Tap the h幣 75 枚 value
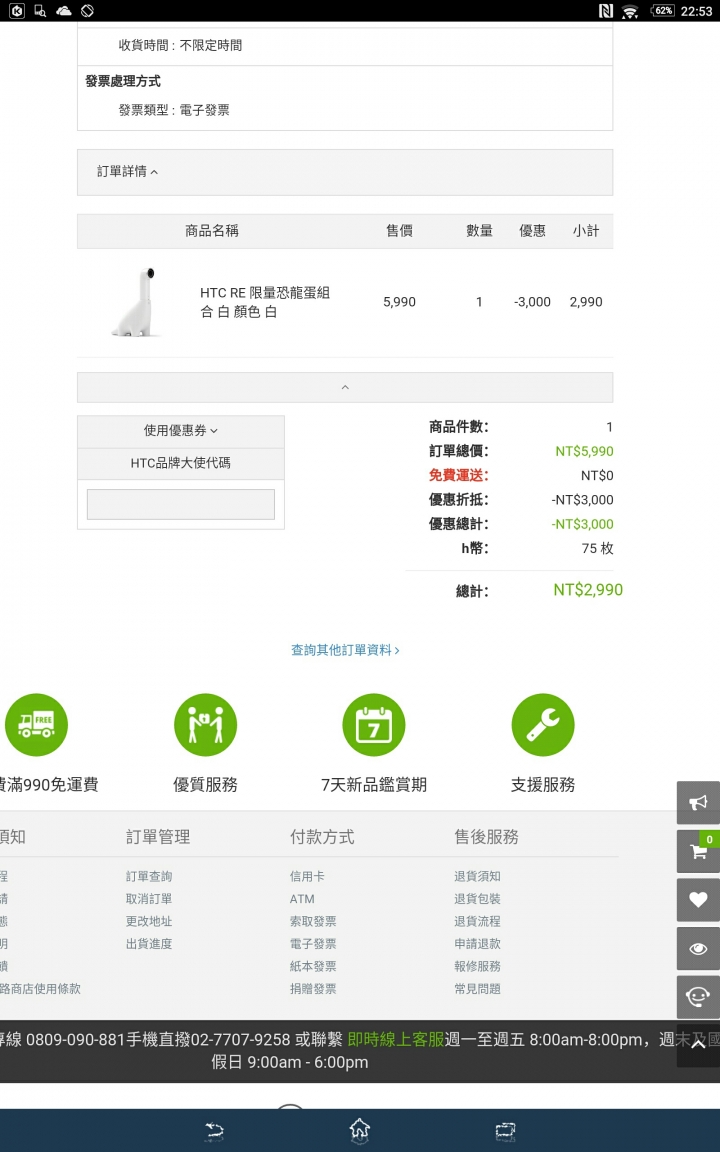The width and height of the screenshot is (720, 1152). (597, 548)
